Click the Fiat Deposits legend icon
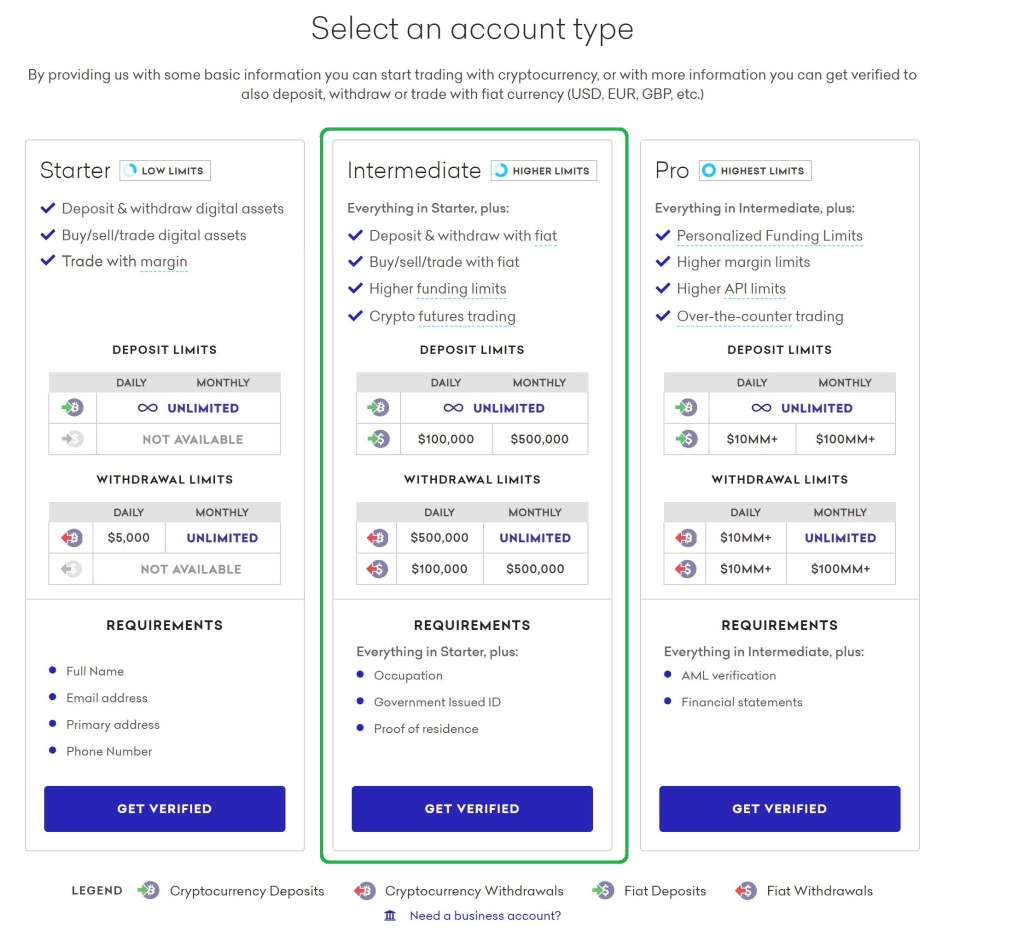This screenshot has width=1024, height=947. point(603,891)
